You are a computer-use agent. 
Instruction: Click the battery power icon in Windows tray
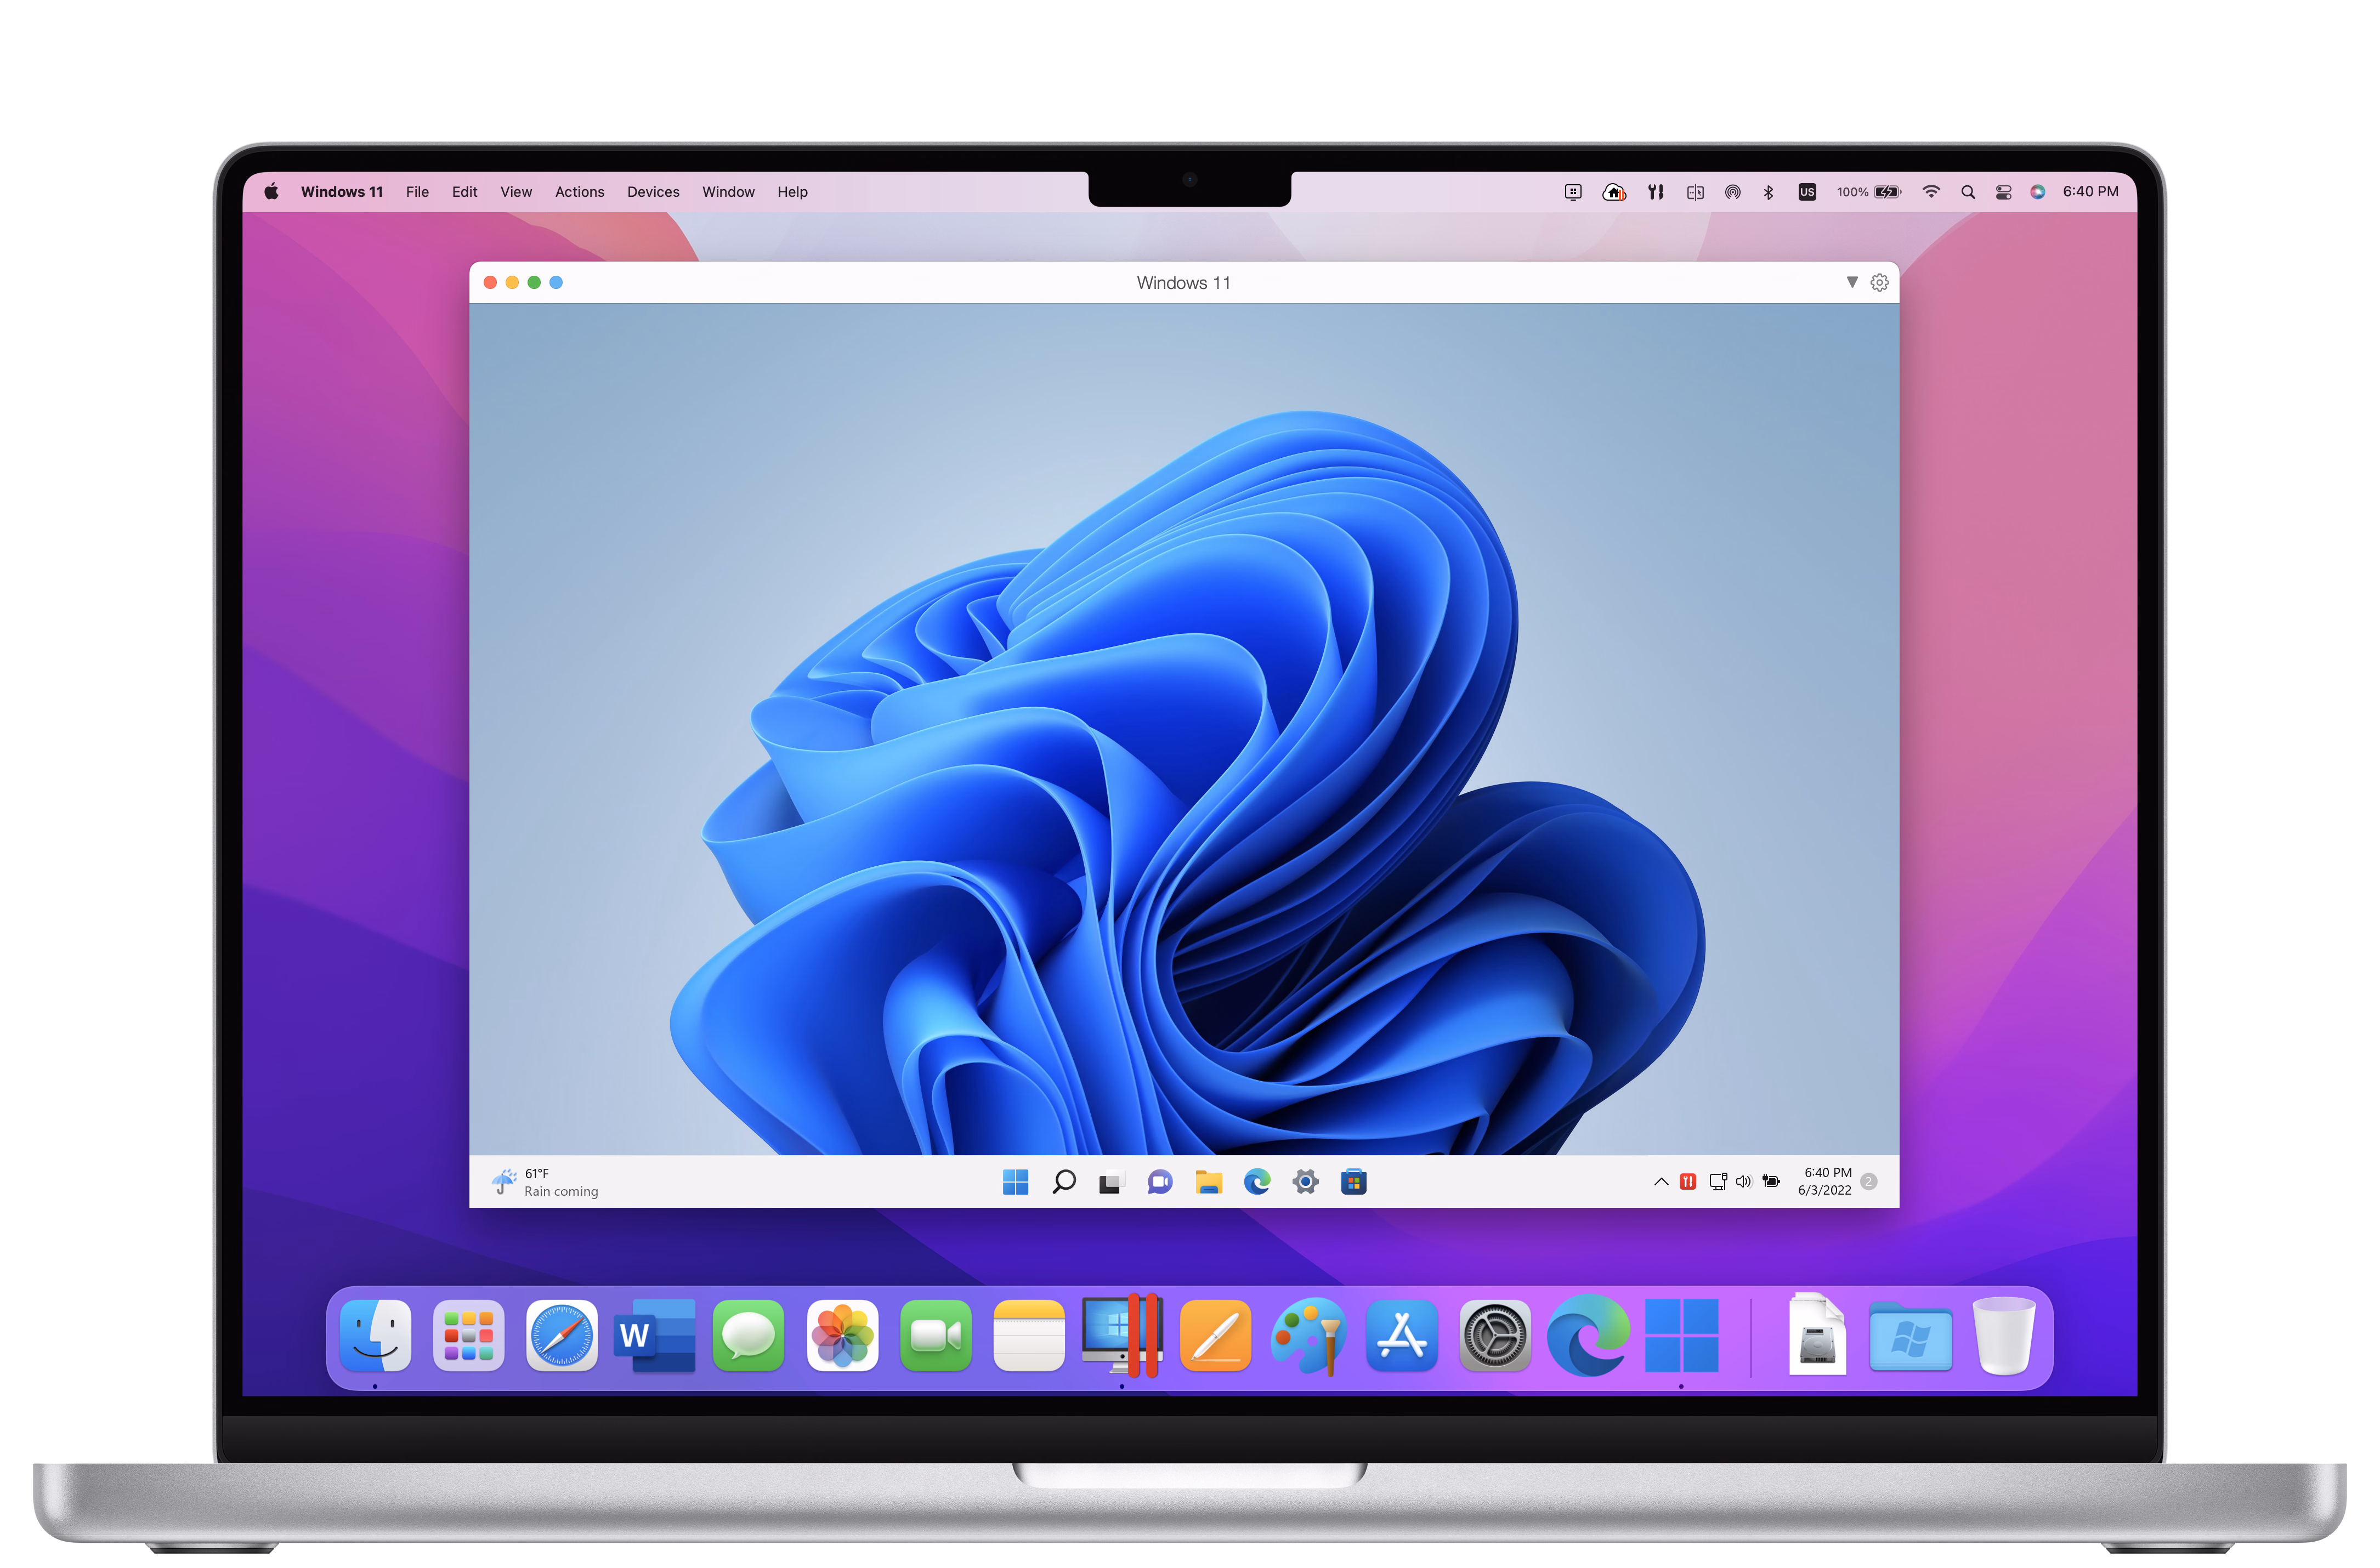click(1771, 1182)
